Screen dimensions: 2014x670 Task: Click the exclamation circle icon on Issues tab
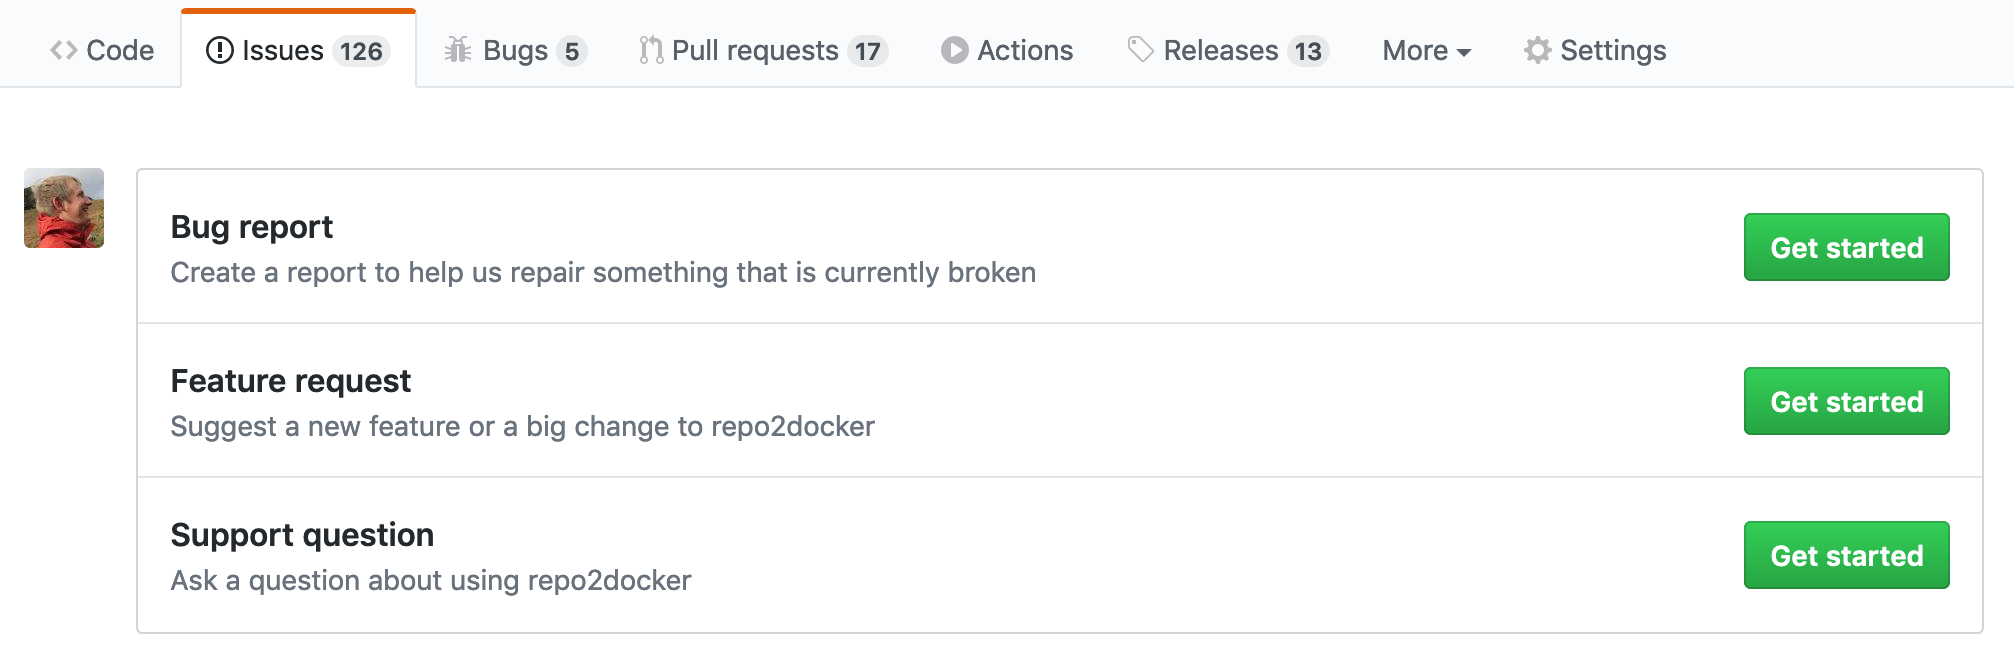(x=219, y=50)
